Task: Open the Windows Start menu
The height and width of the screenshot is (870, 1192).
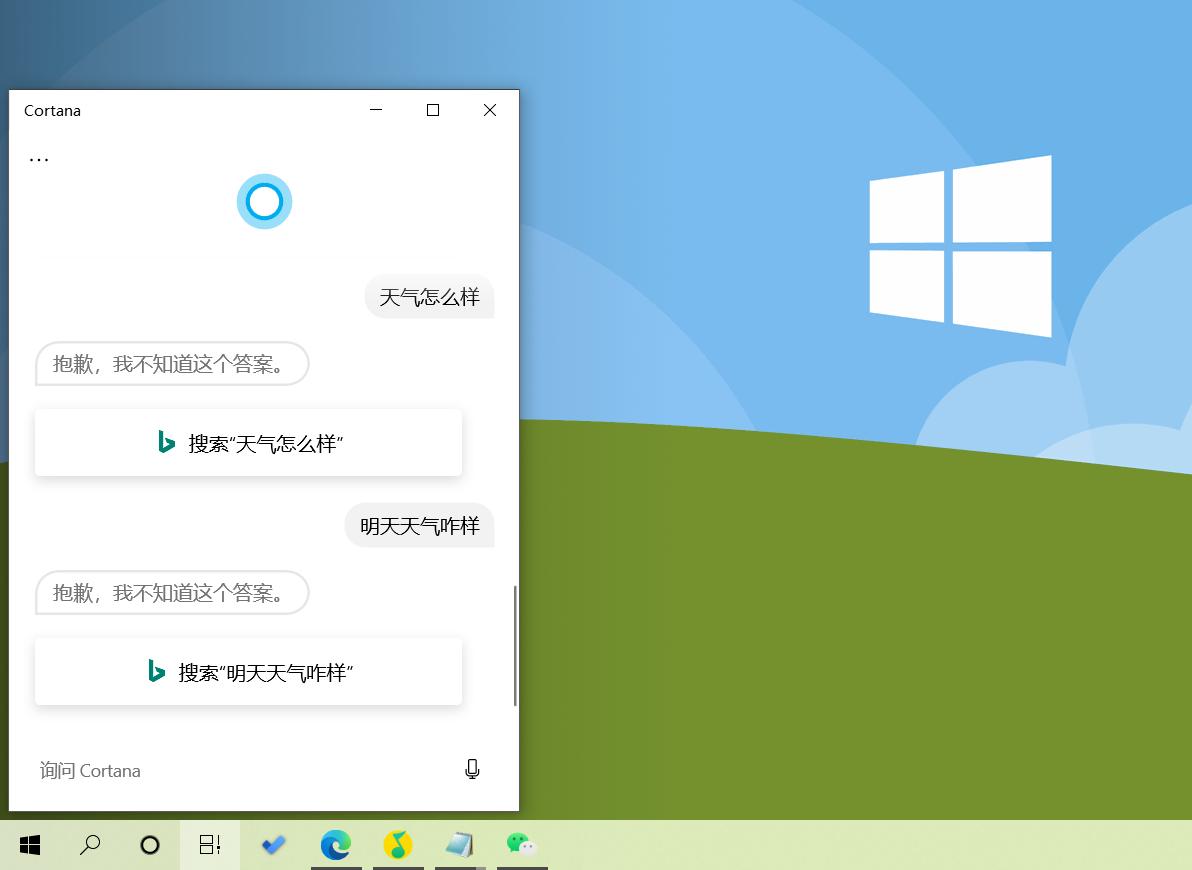Action: coord(30,845)
